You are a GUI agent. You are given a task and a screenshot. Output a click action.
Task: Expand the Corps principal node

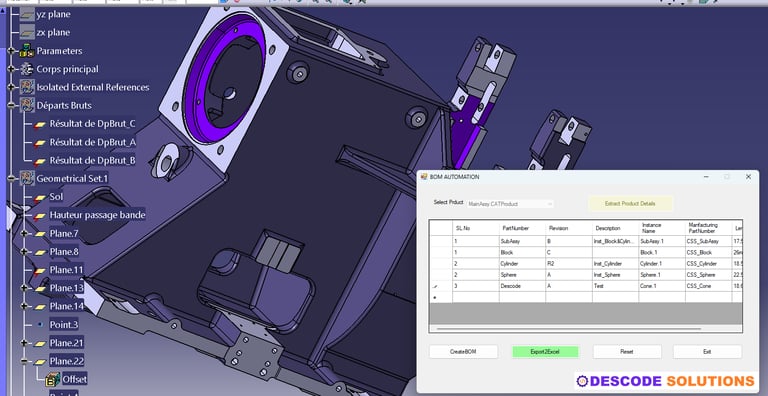click(x=11, y=69)
